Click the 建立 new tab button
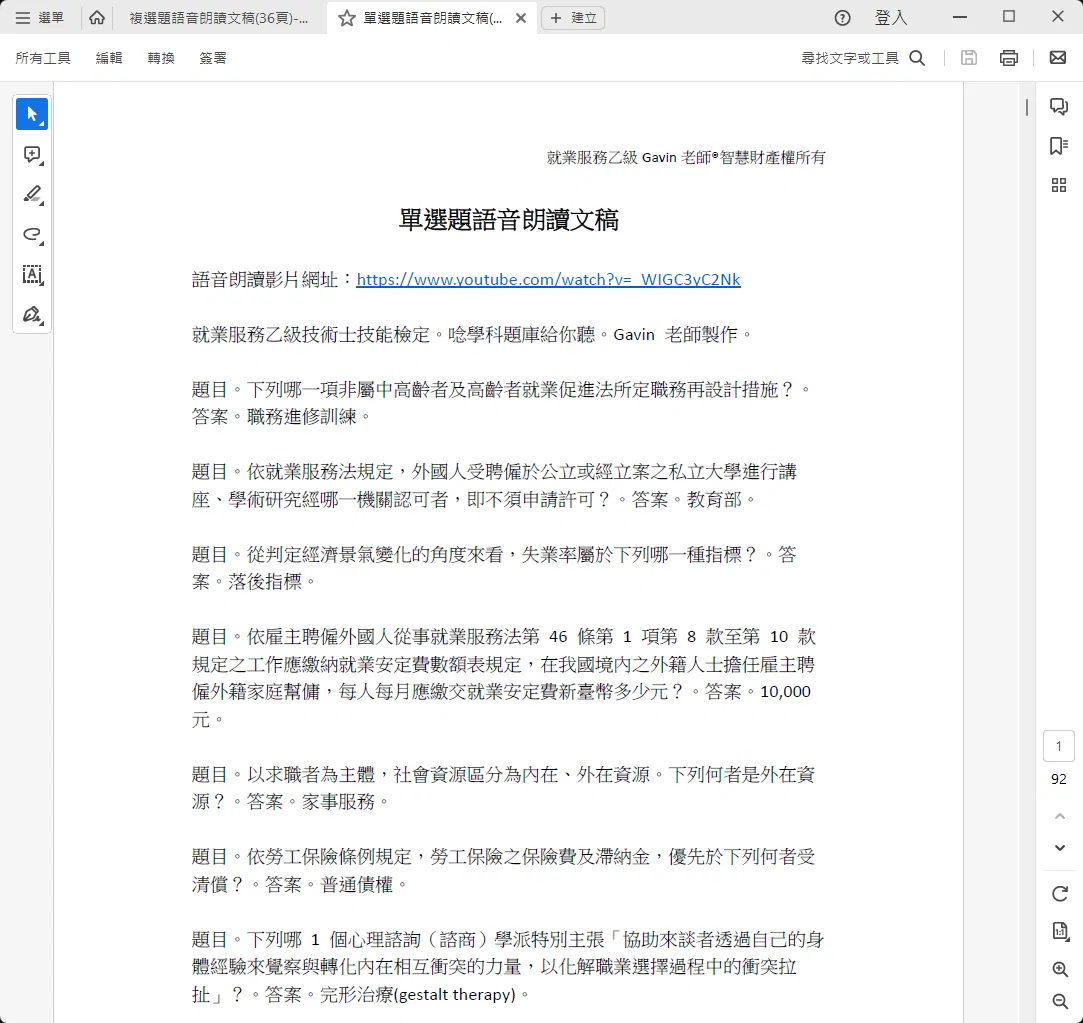The width and height of the screenshot is (1083, 1023). click(x=573, y=18)
